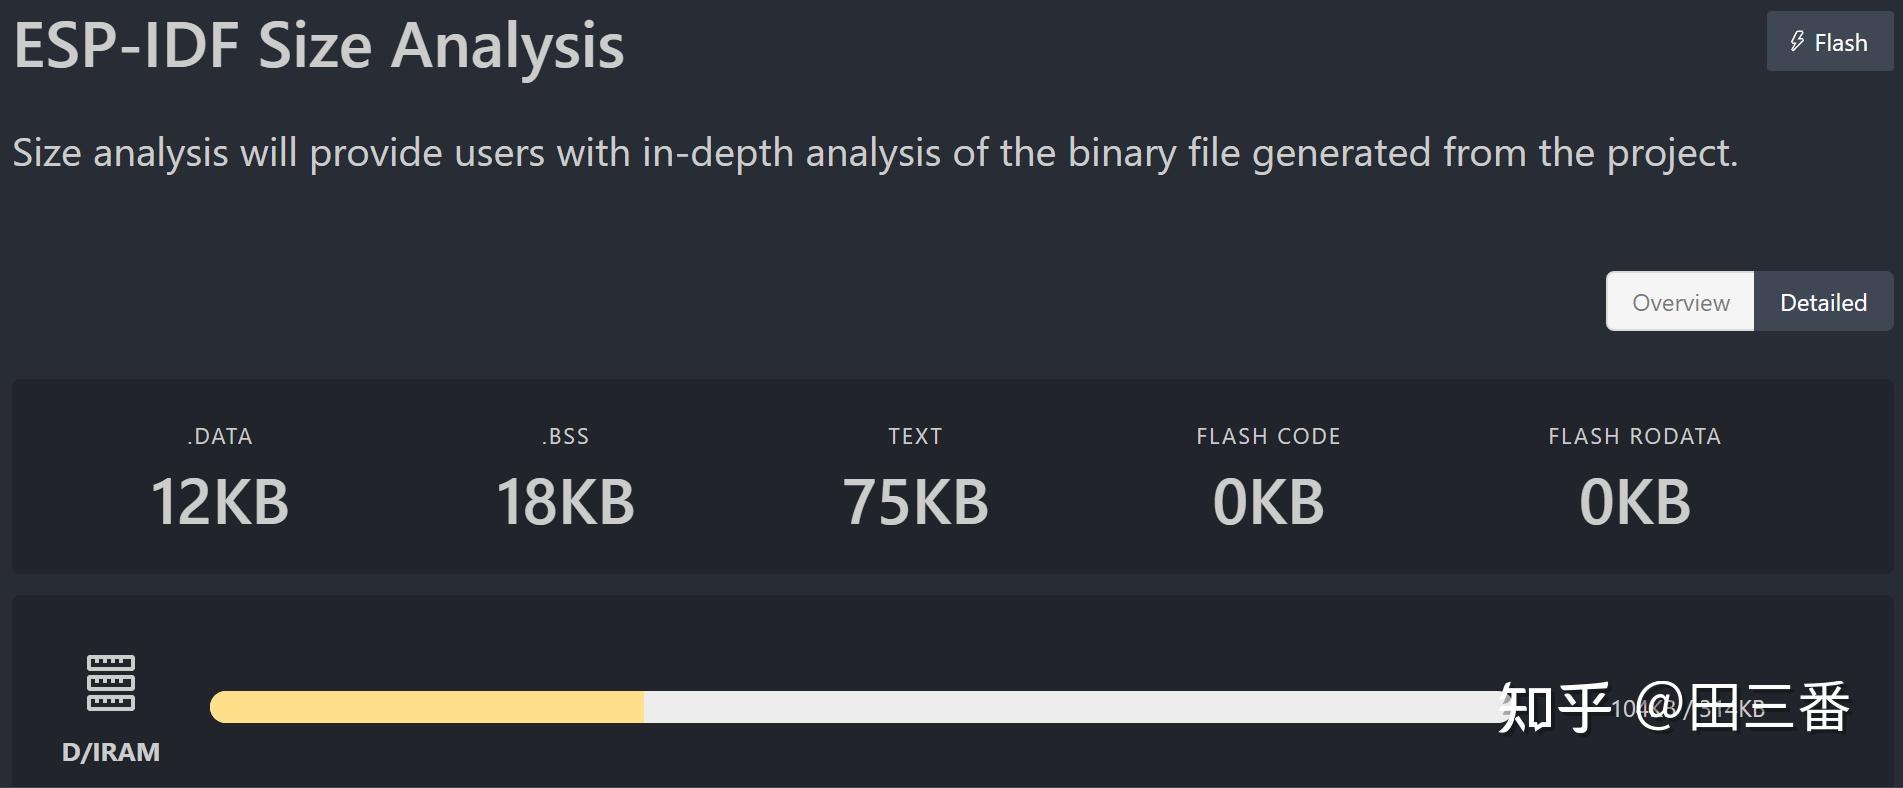This screenshot has width=1903, height=788.
Task: Click the Flash button
Action: tap(1829, 42)
